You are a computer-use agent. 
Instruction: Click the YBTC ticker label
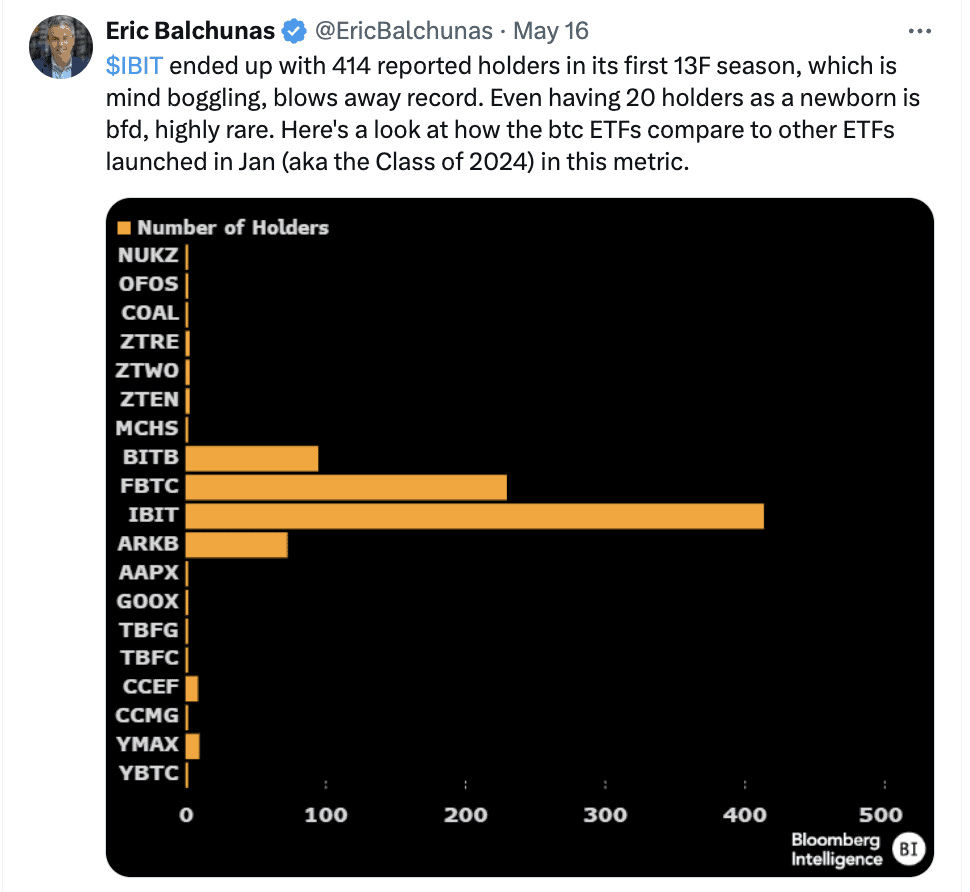[148, 773]
